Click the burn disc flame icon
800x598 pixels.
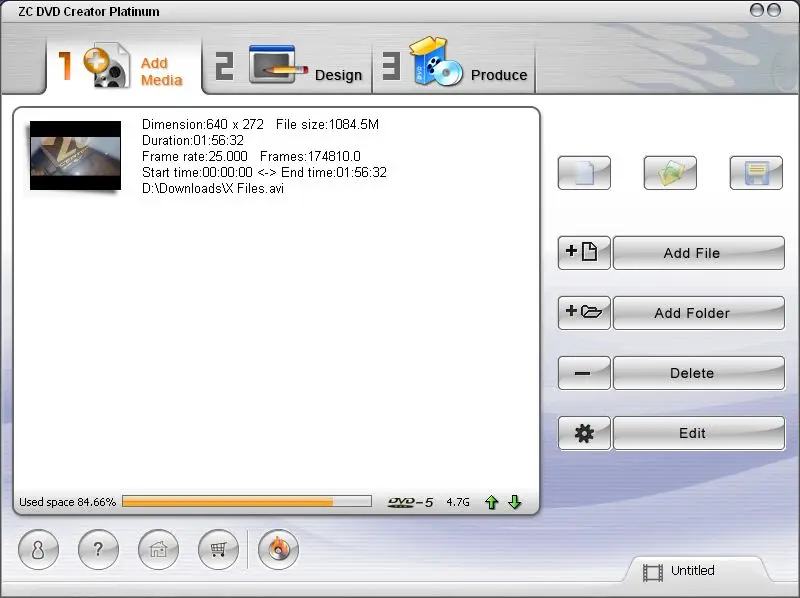279,549
